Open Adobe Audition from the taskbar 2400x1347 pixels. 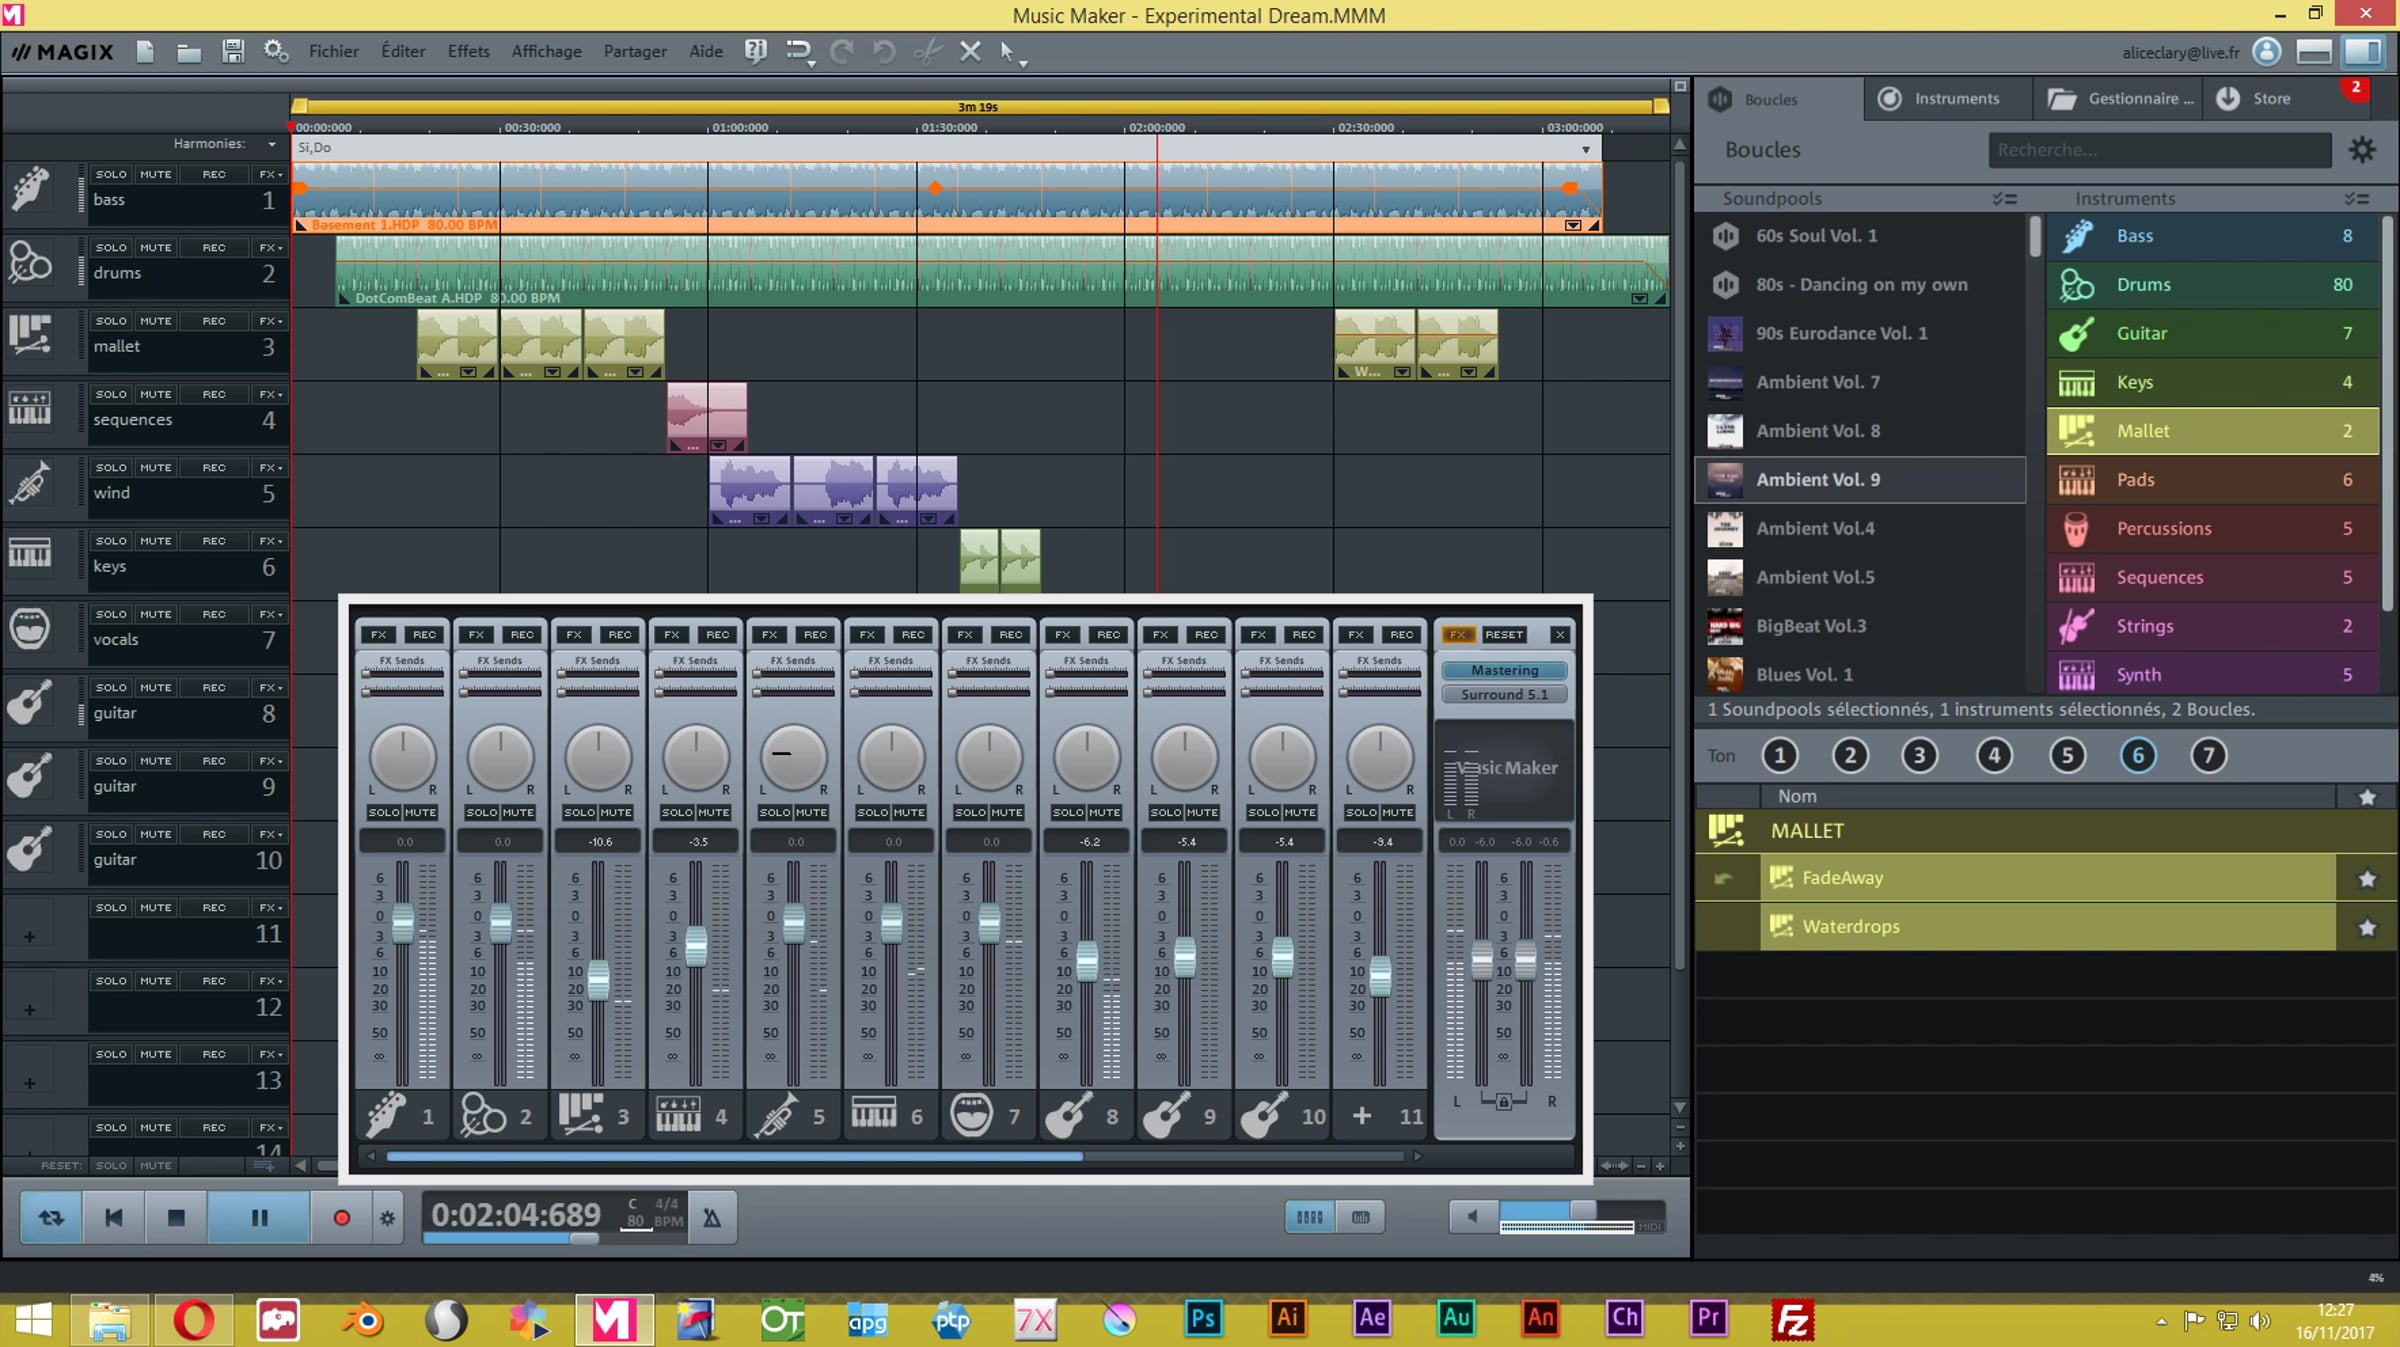pos(1456,1319)
